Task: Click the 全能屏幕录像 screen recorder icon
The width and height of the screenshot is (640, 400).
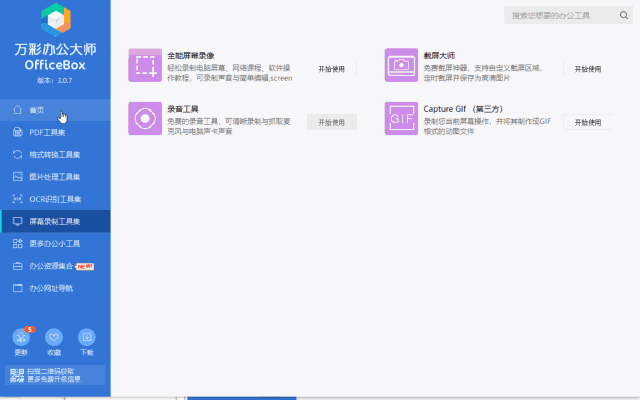Action: [x=145, y=65]
